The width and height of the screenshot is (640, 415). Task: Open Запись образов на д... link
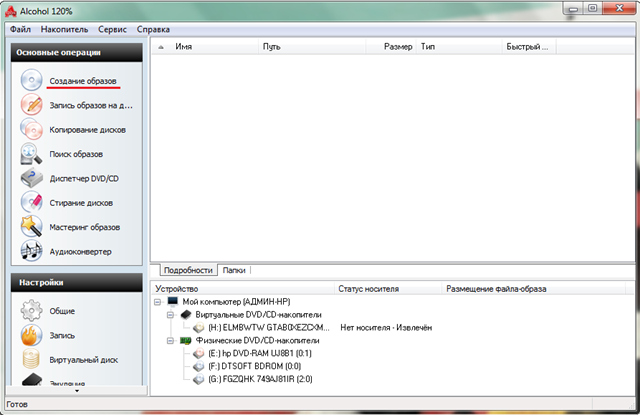pos(91,105)
